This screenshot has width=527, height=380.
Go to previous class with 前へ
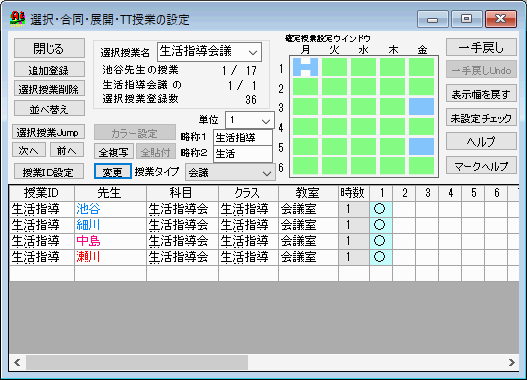[67, 150]
